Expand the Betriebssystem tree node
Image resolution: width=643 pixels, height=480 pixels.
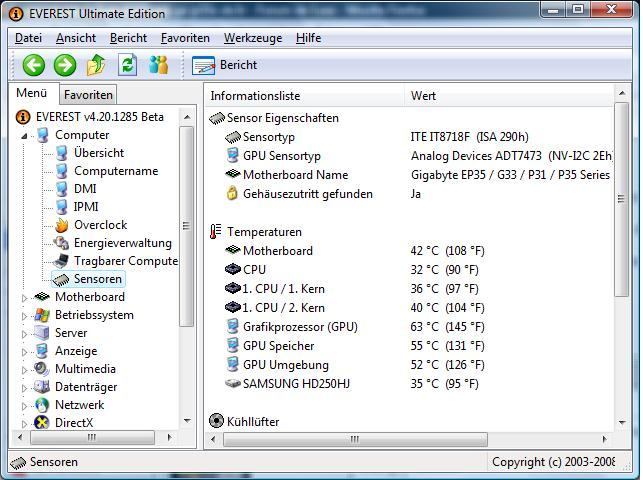24,316
